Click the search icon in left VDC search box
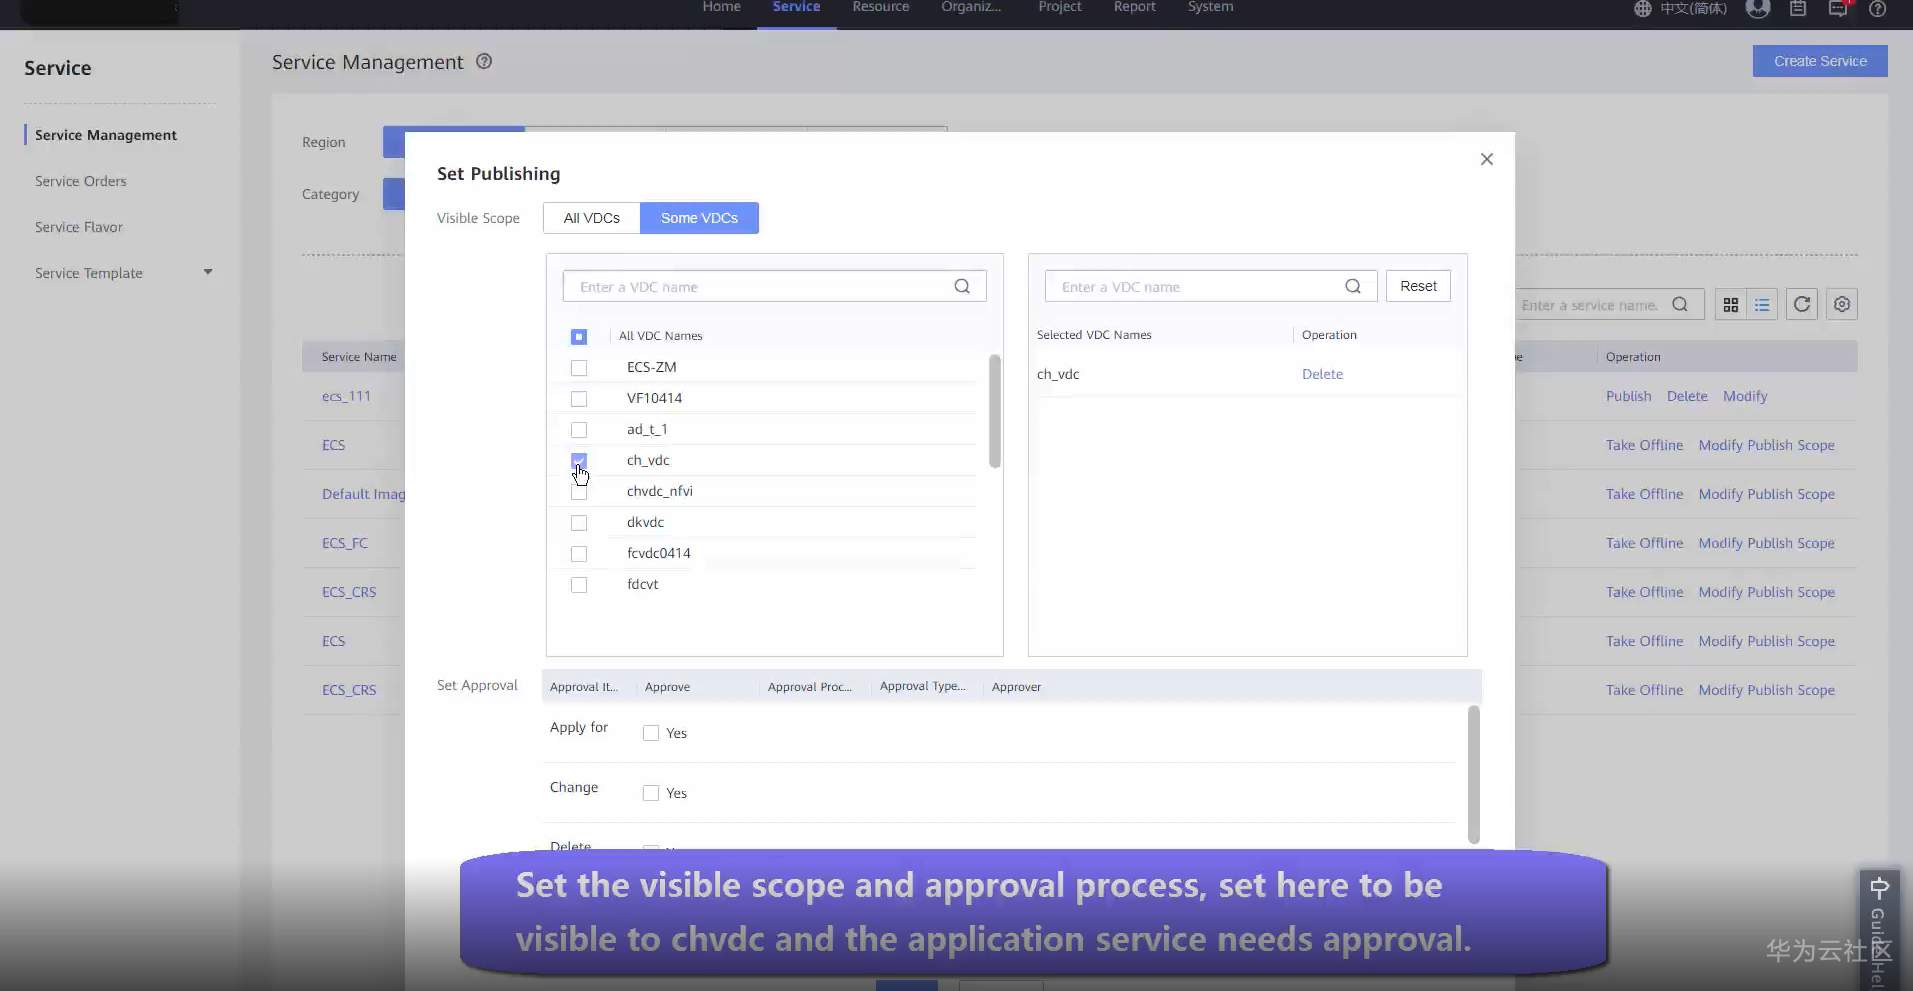Viewport: 1913px width, 991px height. [962, 286]
